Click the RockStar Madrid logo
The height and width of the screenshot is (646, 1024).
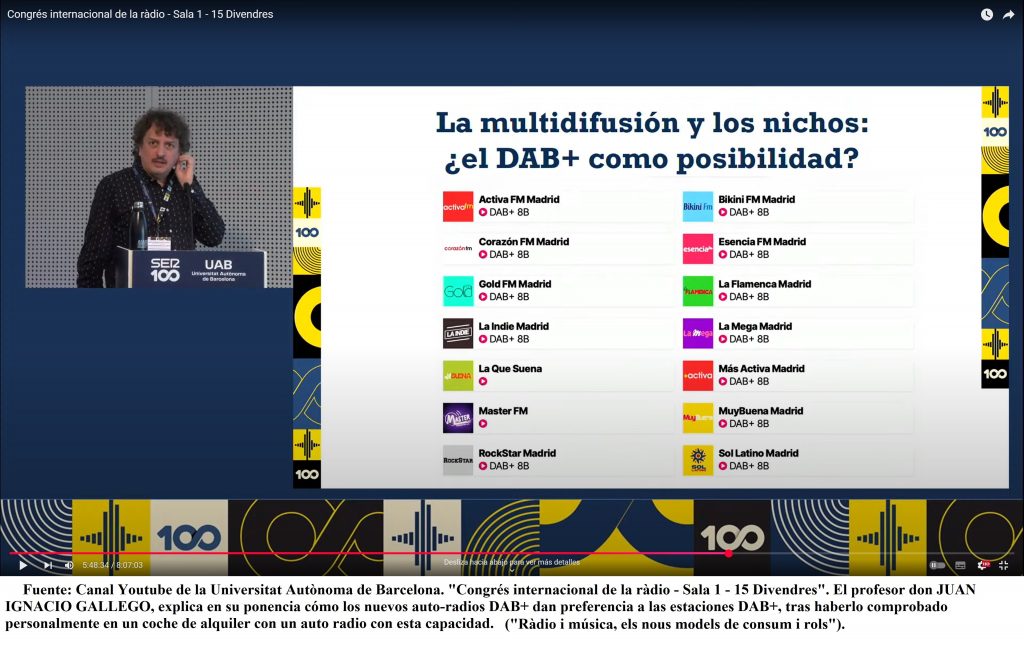(x=458, y=460)
